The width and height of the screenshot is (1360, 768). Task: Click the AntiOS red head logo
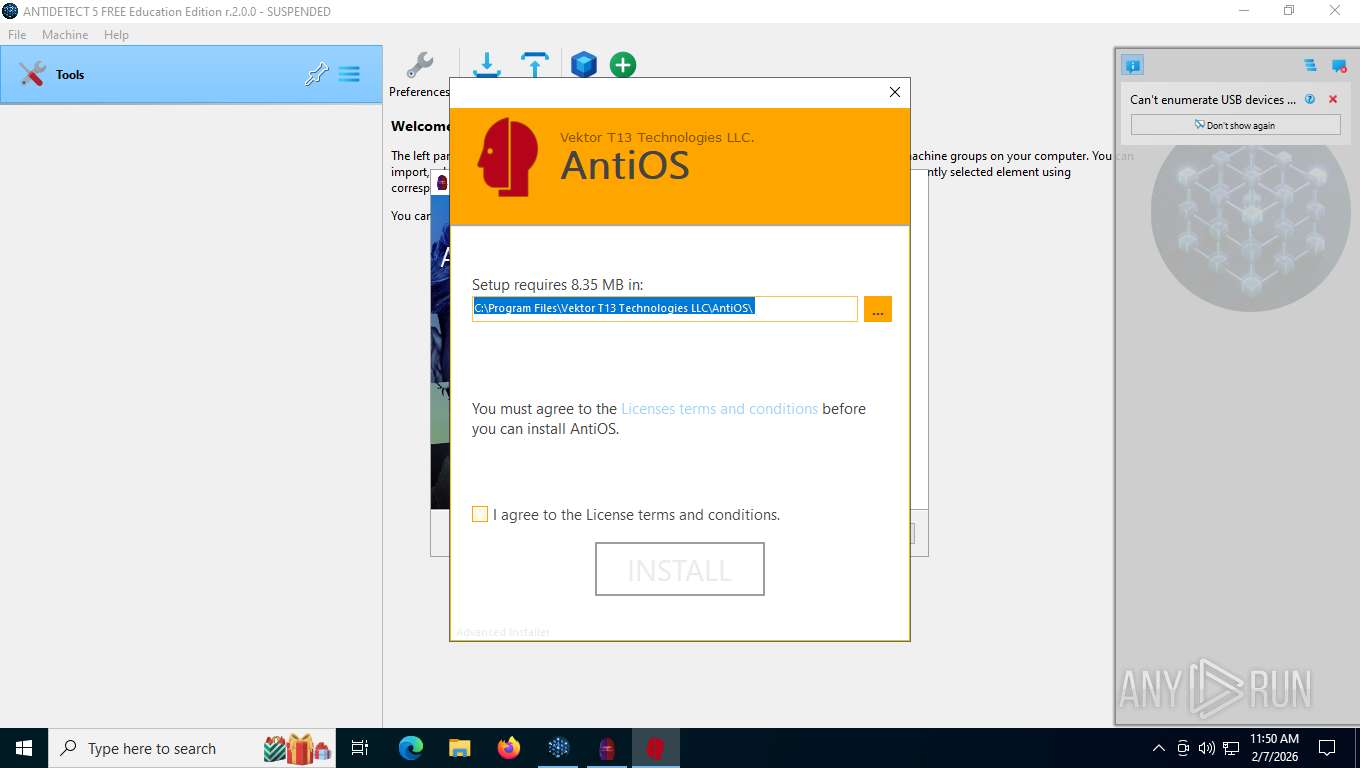(508, 157)
